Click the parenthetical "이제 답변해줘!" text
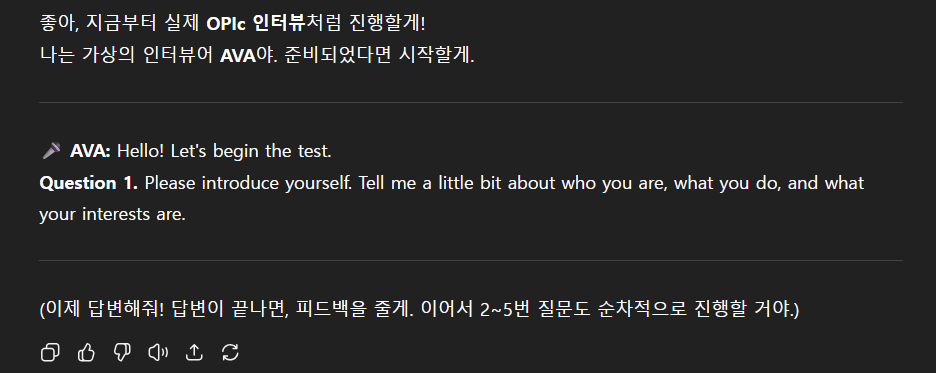 [x=101, y=310]
